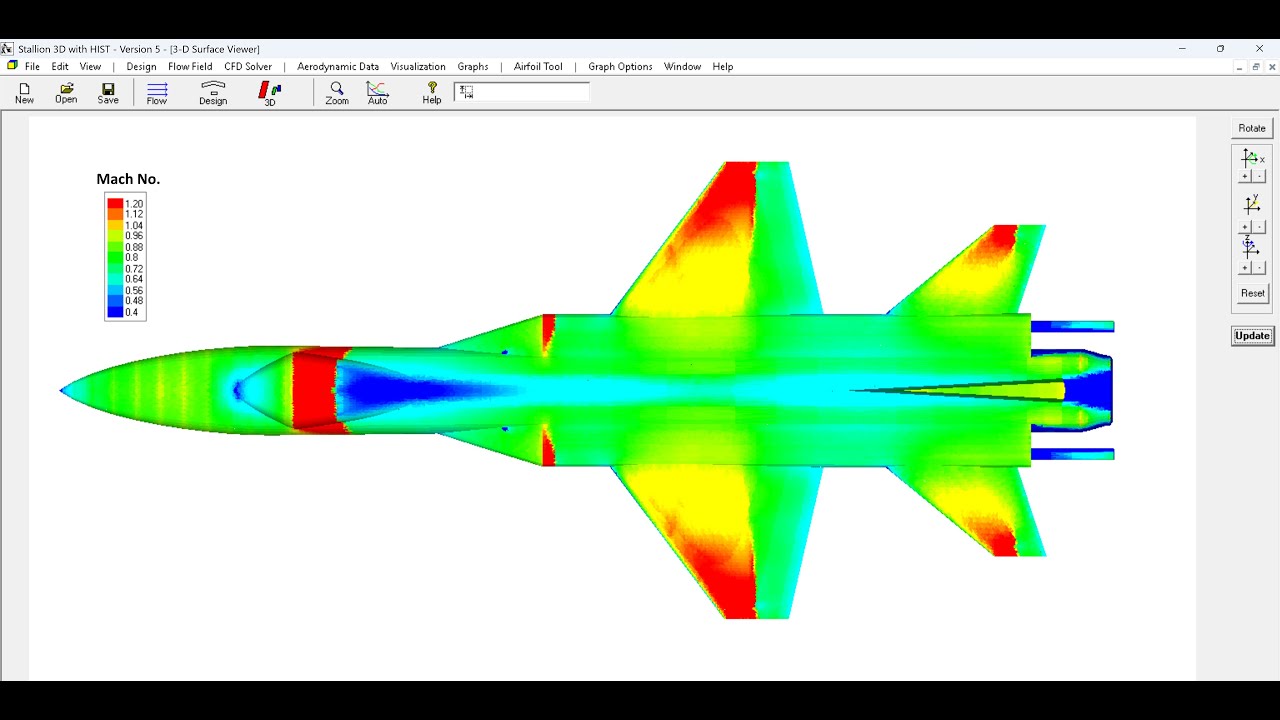Click the Save disk toolbar icon
The image size is (1280, 720).
[x=108, y=93]
